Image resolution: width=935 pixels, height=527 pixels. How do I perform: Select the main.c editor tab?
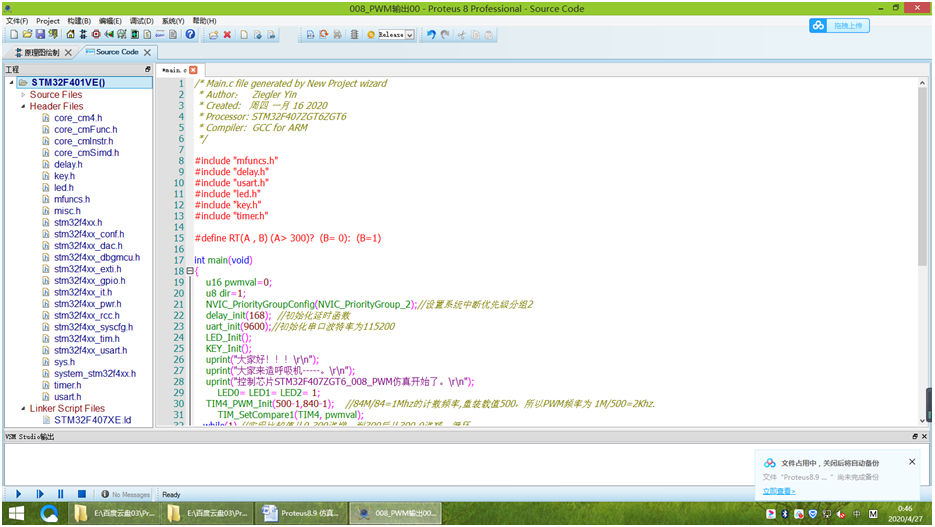tap(174, 70)
